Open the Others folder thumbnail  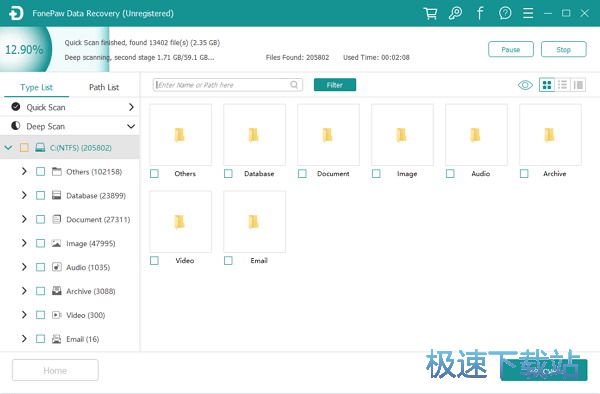point(180,135)
